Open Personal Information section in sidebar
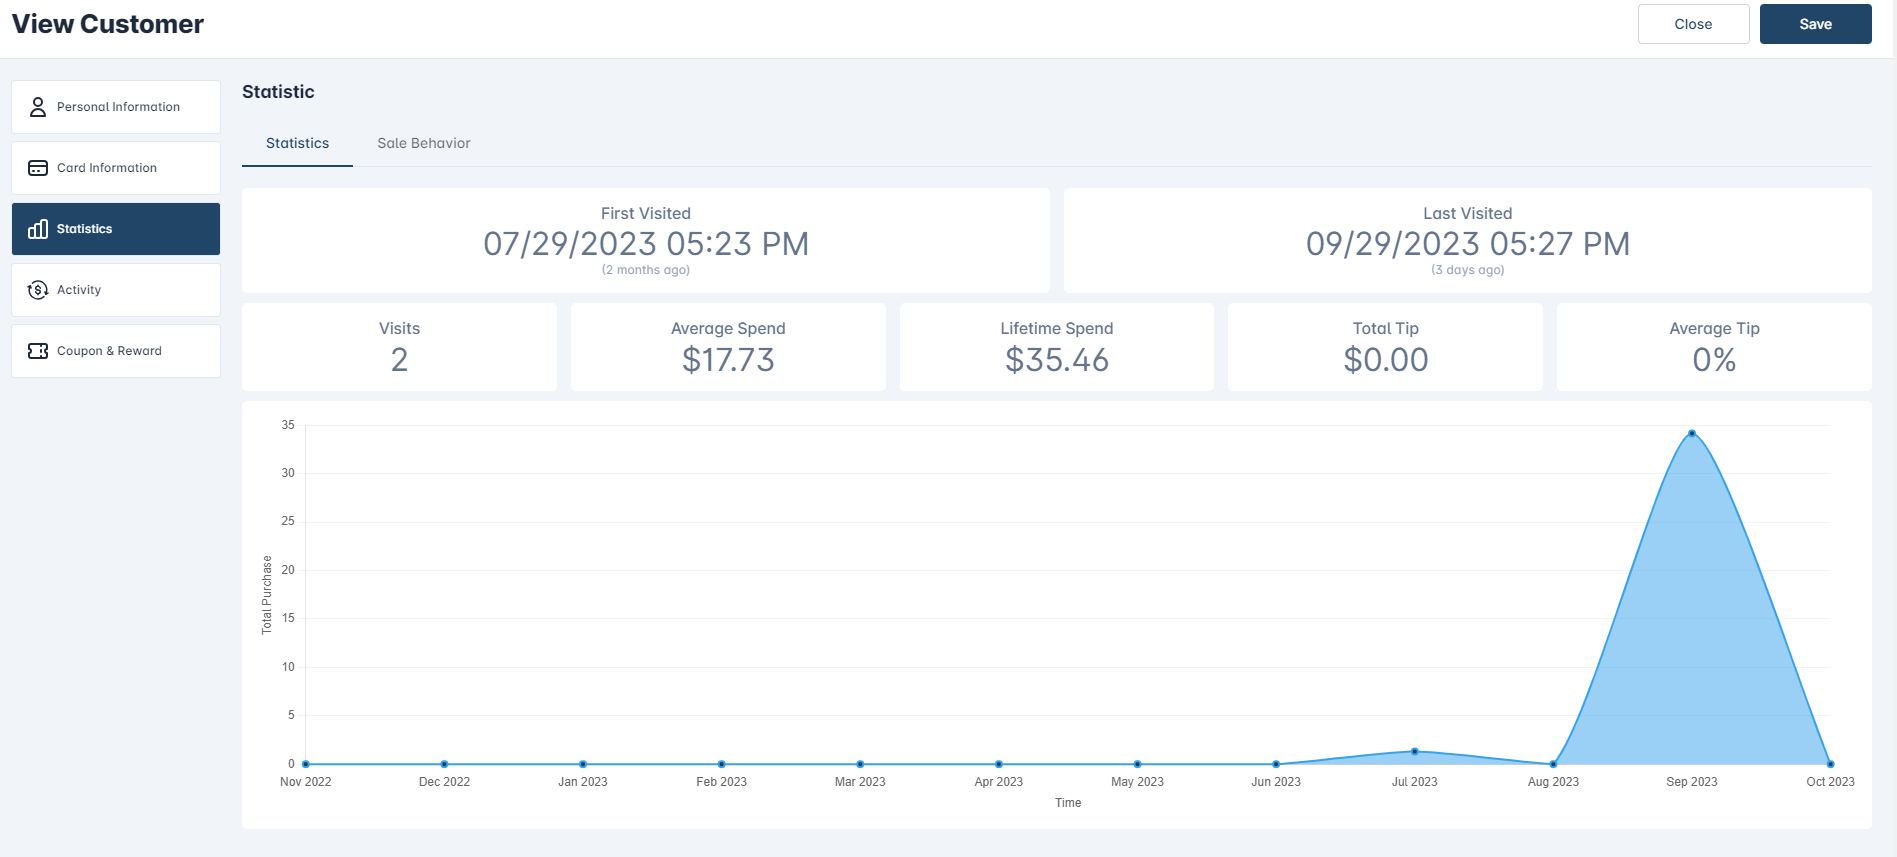This screenshot has height=857, width=1897. [x=116, y=107]
